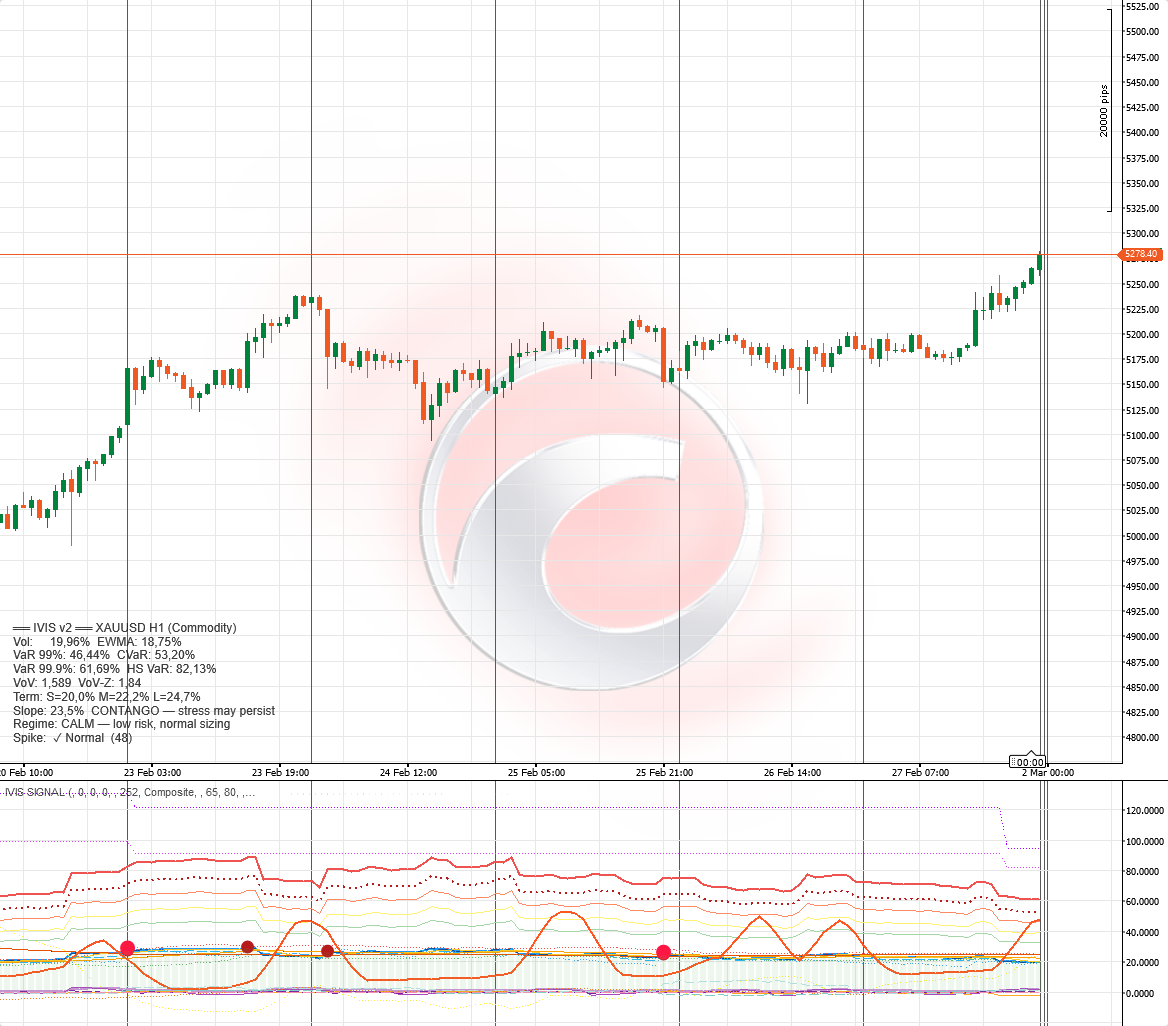This screenshot has height=1026, width=1168.
Task: Toggle the red signal dot near 25 Feb 21:00
Action: 662,953
